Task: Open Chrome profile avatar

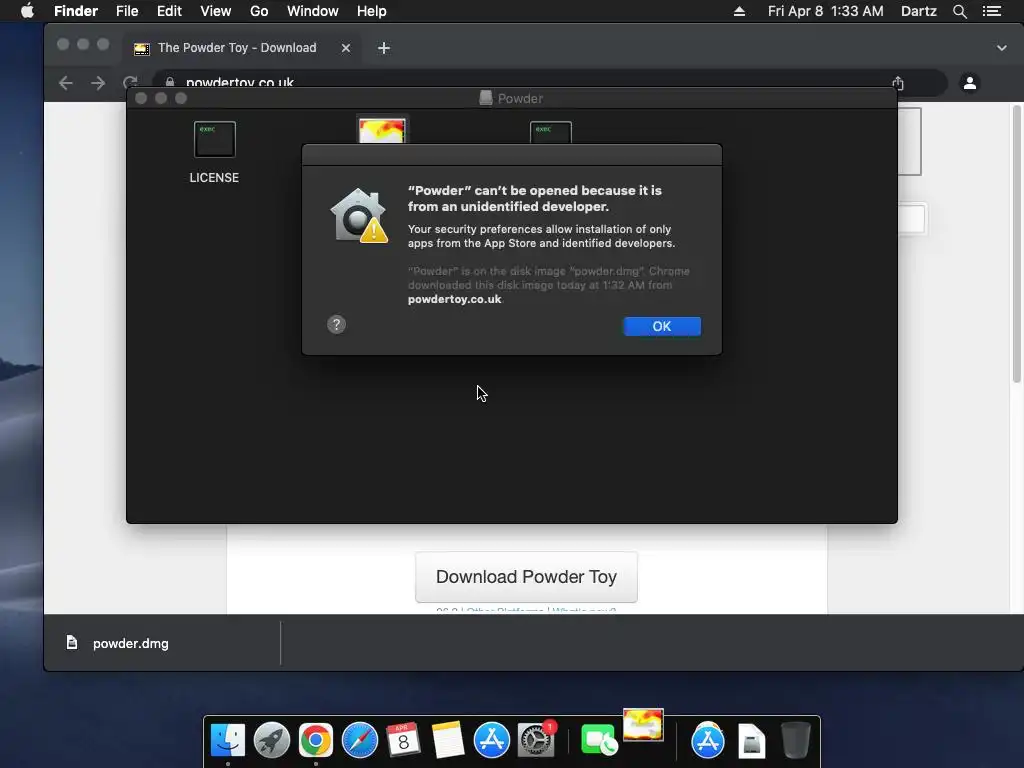Action: 970,83
